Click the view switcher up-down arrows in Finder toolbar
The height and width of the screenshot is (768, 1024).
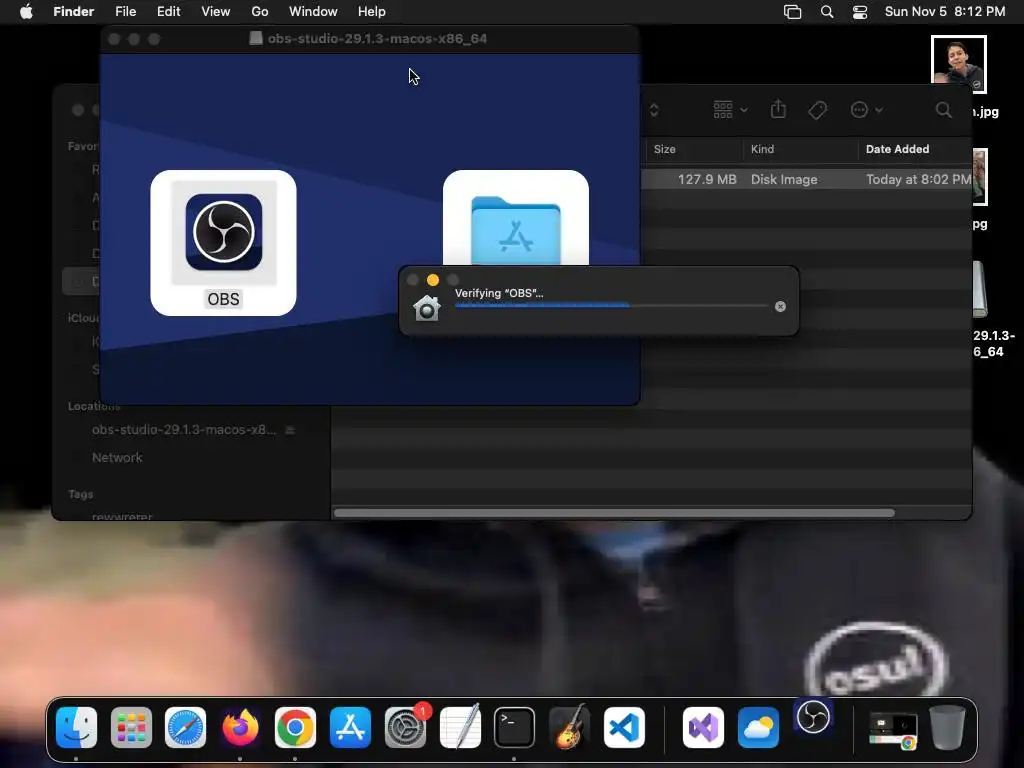point(654,110)
